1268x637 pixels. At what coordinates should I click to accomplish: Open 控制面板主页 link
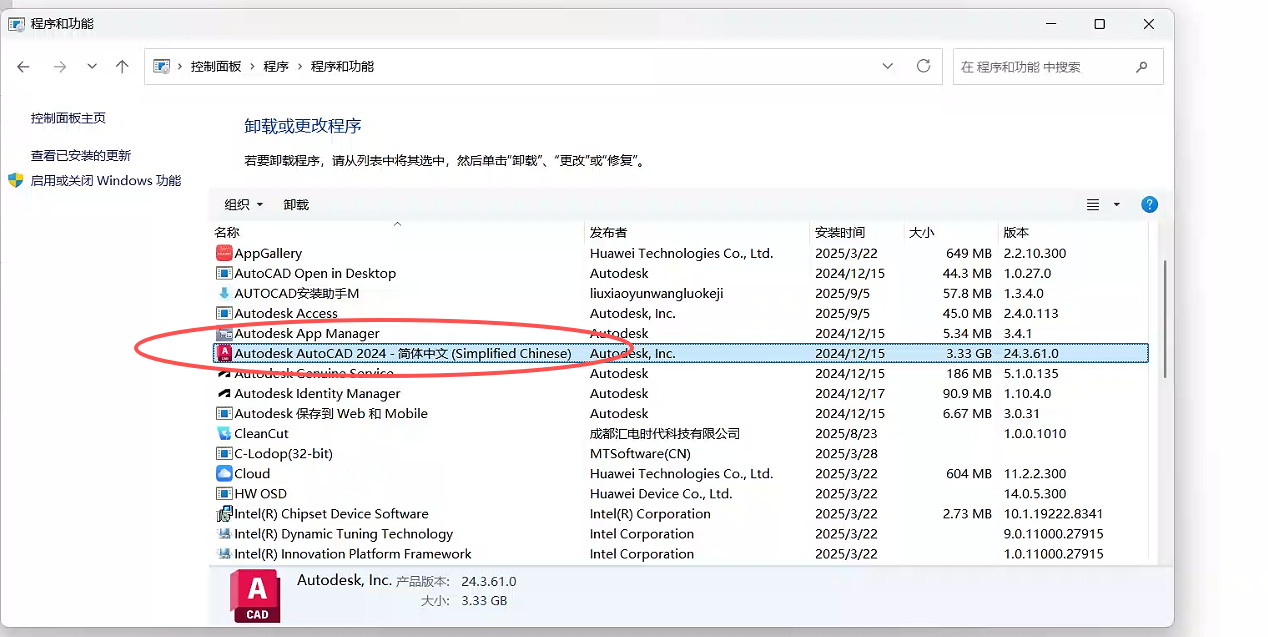coord(68,118)
